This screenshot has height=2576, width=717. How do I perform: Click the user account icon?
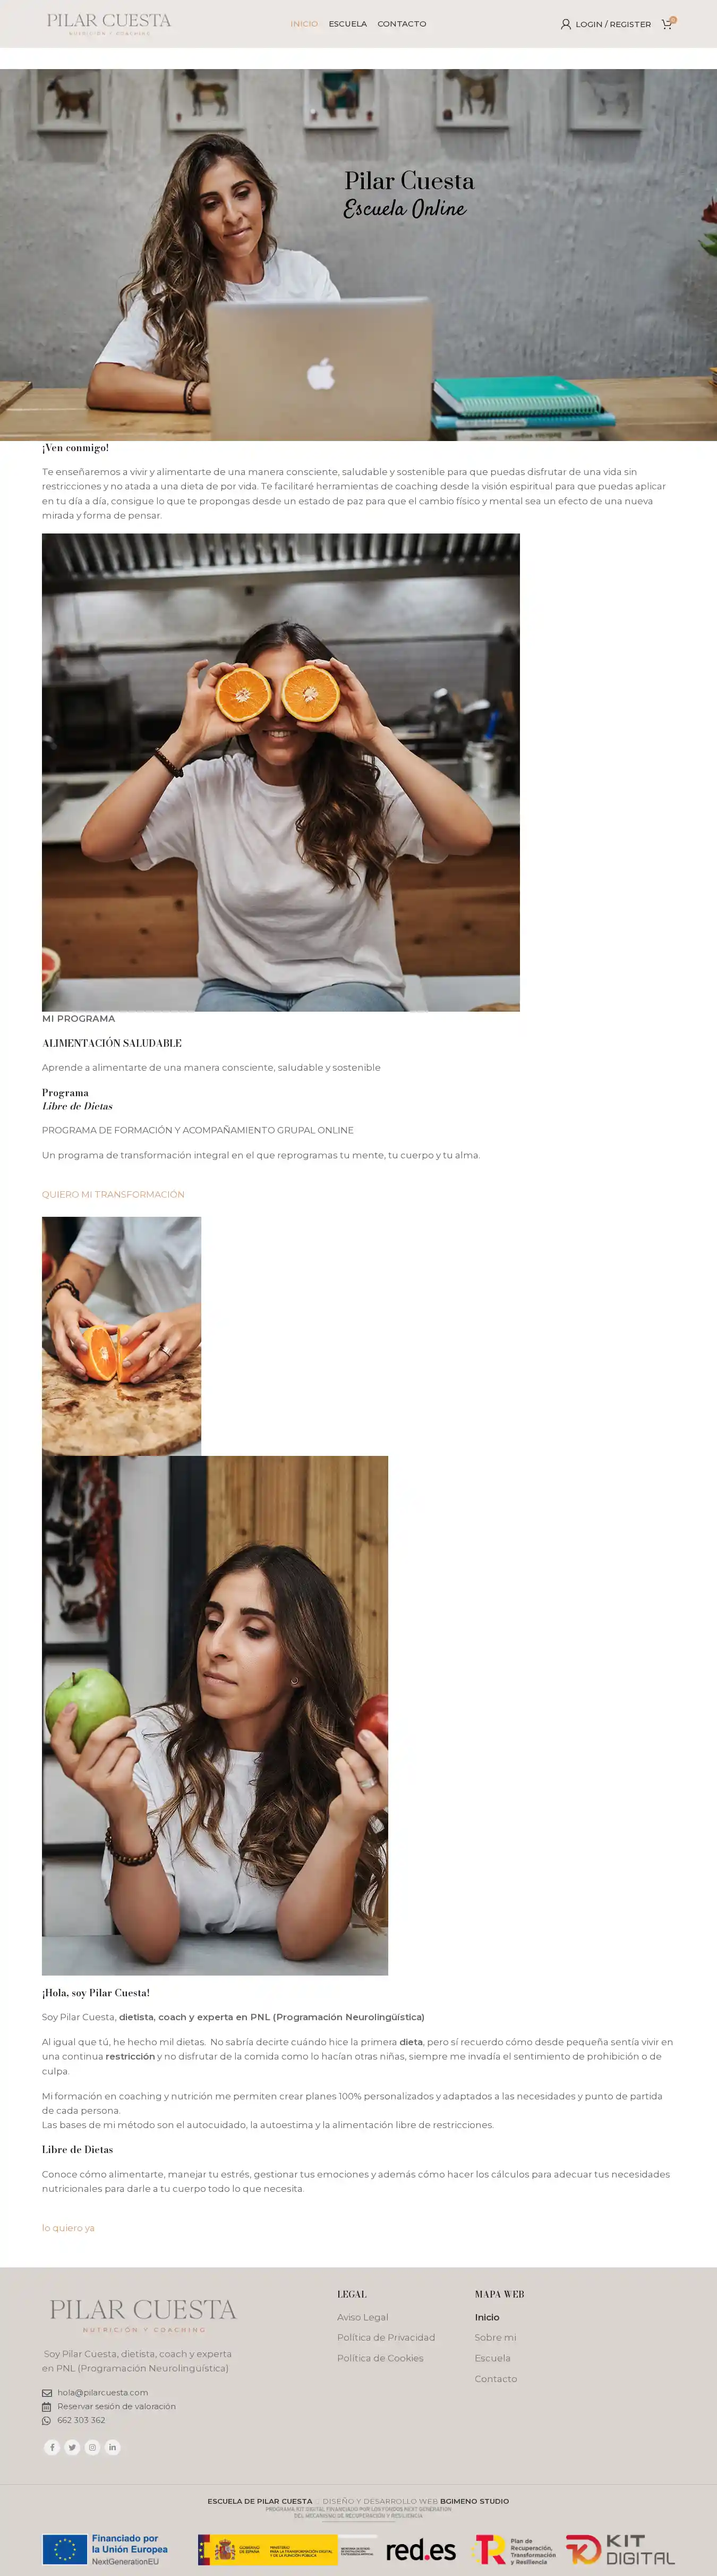pyautogui.click(x=565, y=24)
